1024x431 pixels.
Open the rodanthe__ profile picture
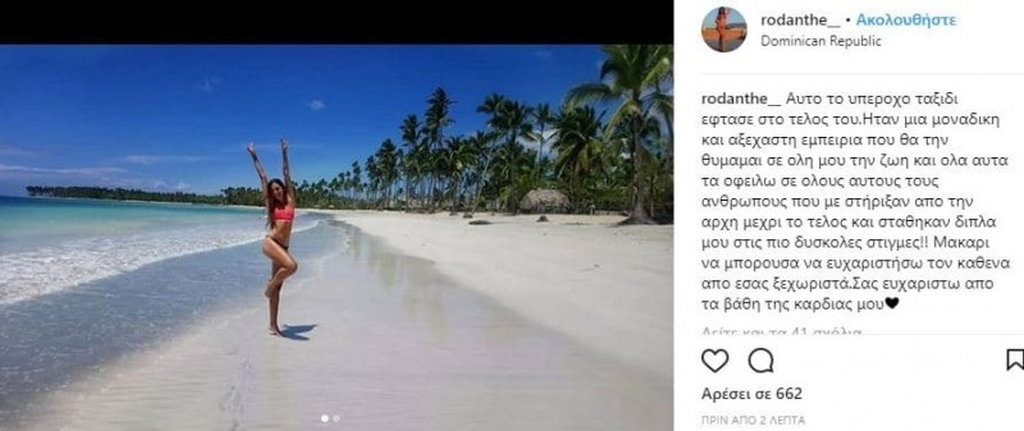[x=724, y=29]
